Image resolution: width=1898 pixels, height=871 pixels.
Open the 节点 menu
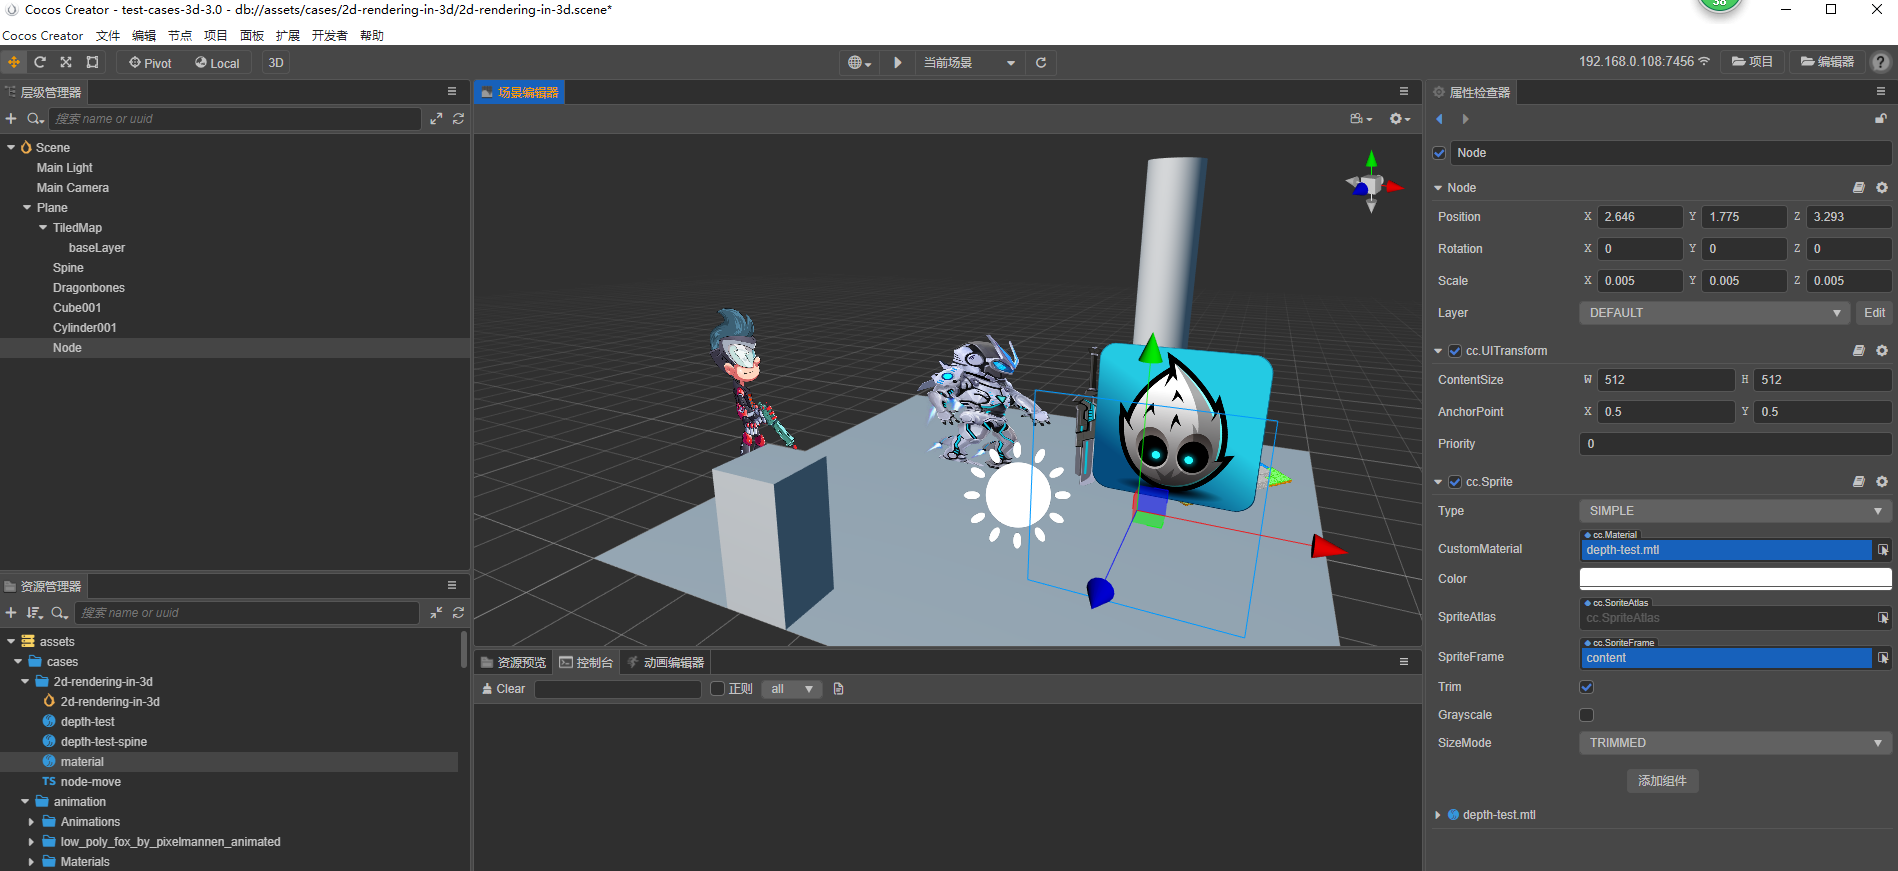[180, 36]
